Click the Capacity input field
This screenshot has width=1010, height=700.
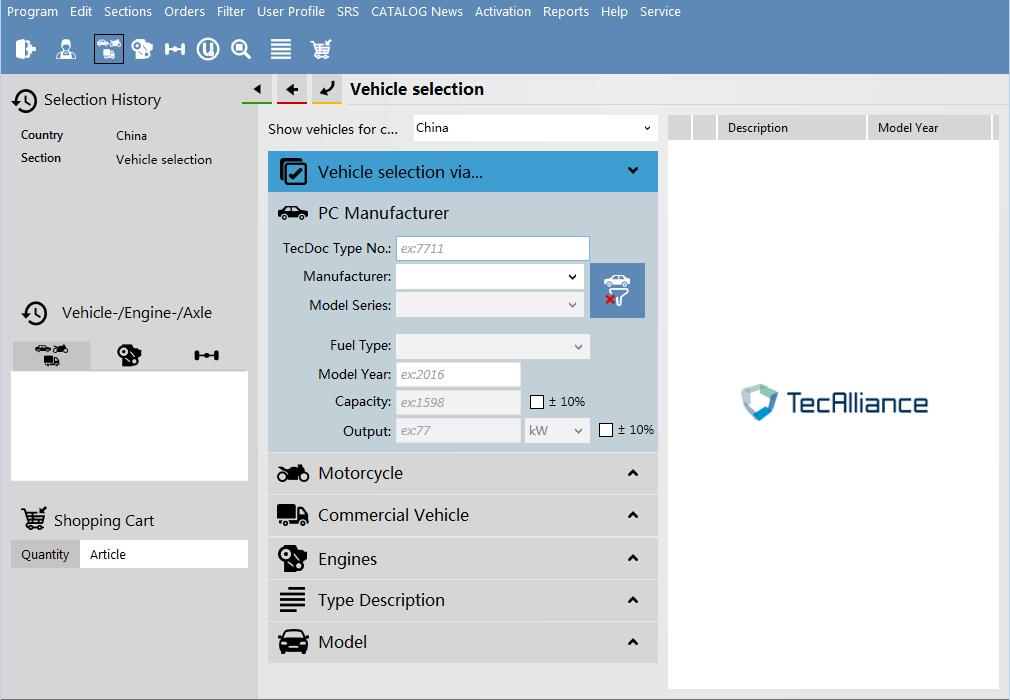(x=458, y=402)
